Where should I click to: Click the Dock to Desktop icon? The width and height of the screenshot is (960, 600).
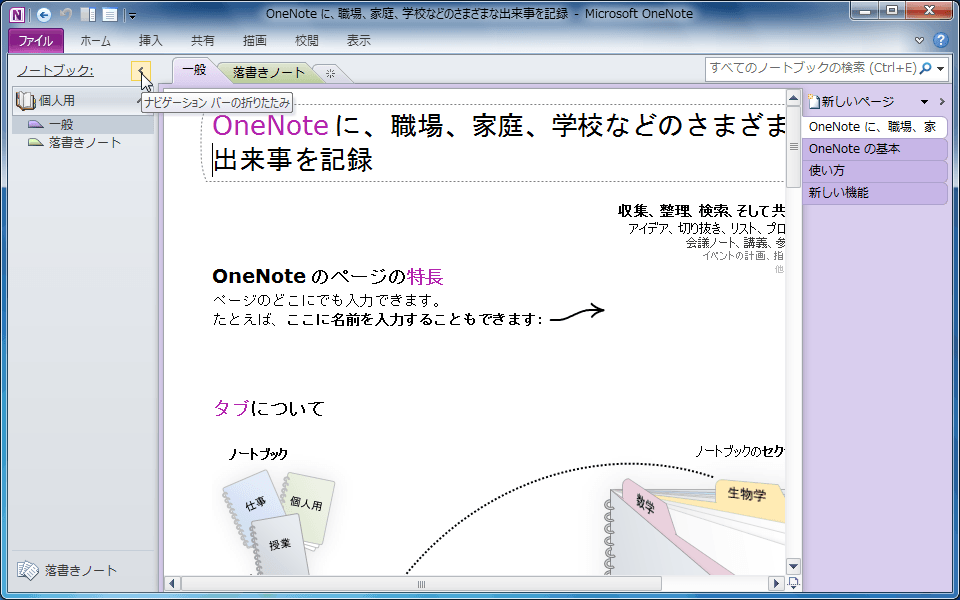click(88, 14)
